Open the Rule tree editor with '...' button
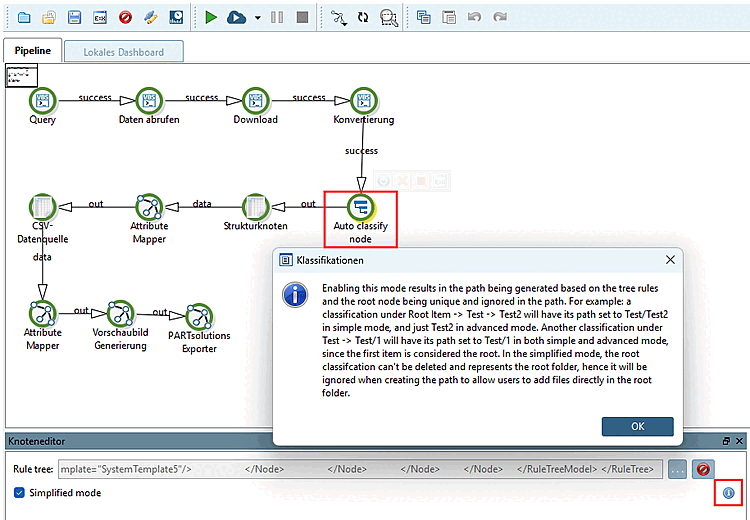This screenshot has height=520, width=750. point(677,469)
